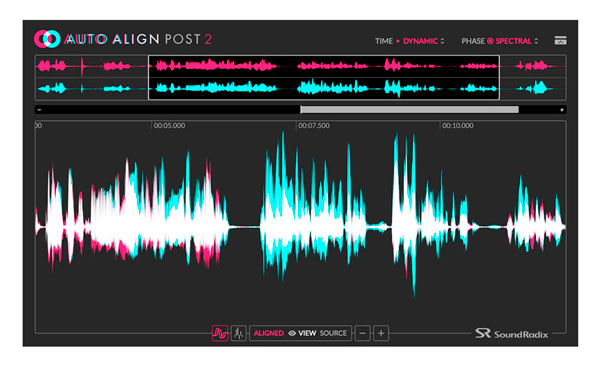Click the pink overview waveform track

click(x=300, y=66)
